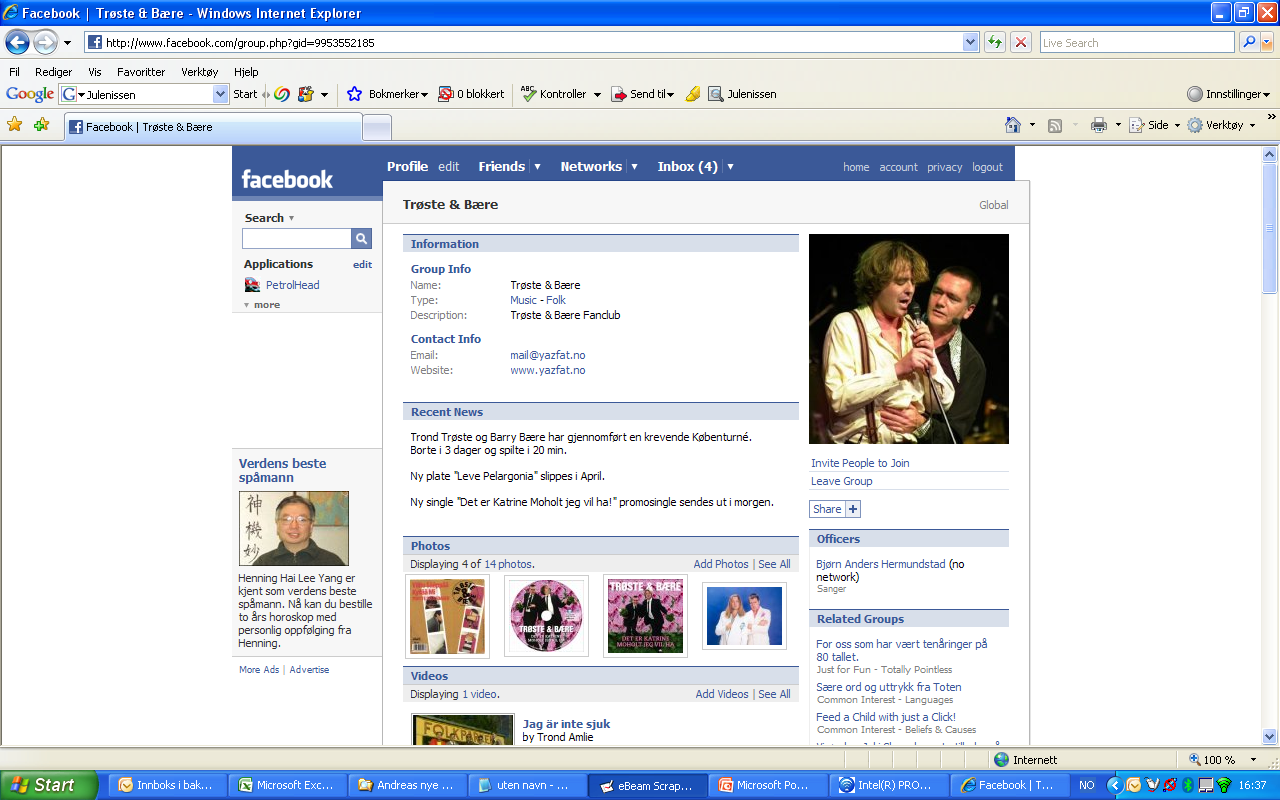
Task: Click the yellow highlighter icon
Action: (x=693, y=94)
